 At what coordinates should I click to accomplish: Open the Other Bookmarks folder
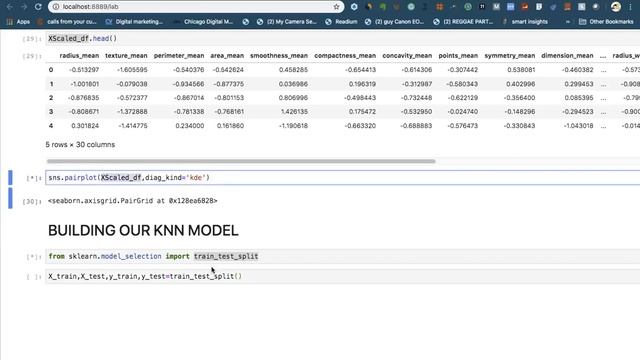606,22
